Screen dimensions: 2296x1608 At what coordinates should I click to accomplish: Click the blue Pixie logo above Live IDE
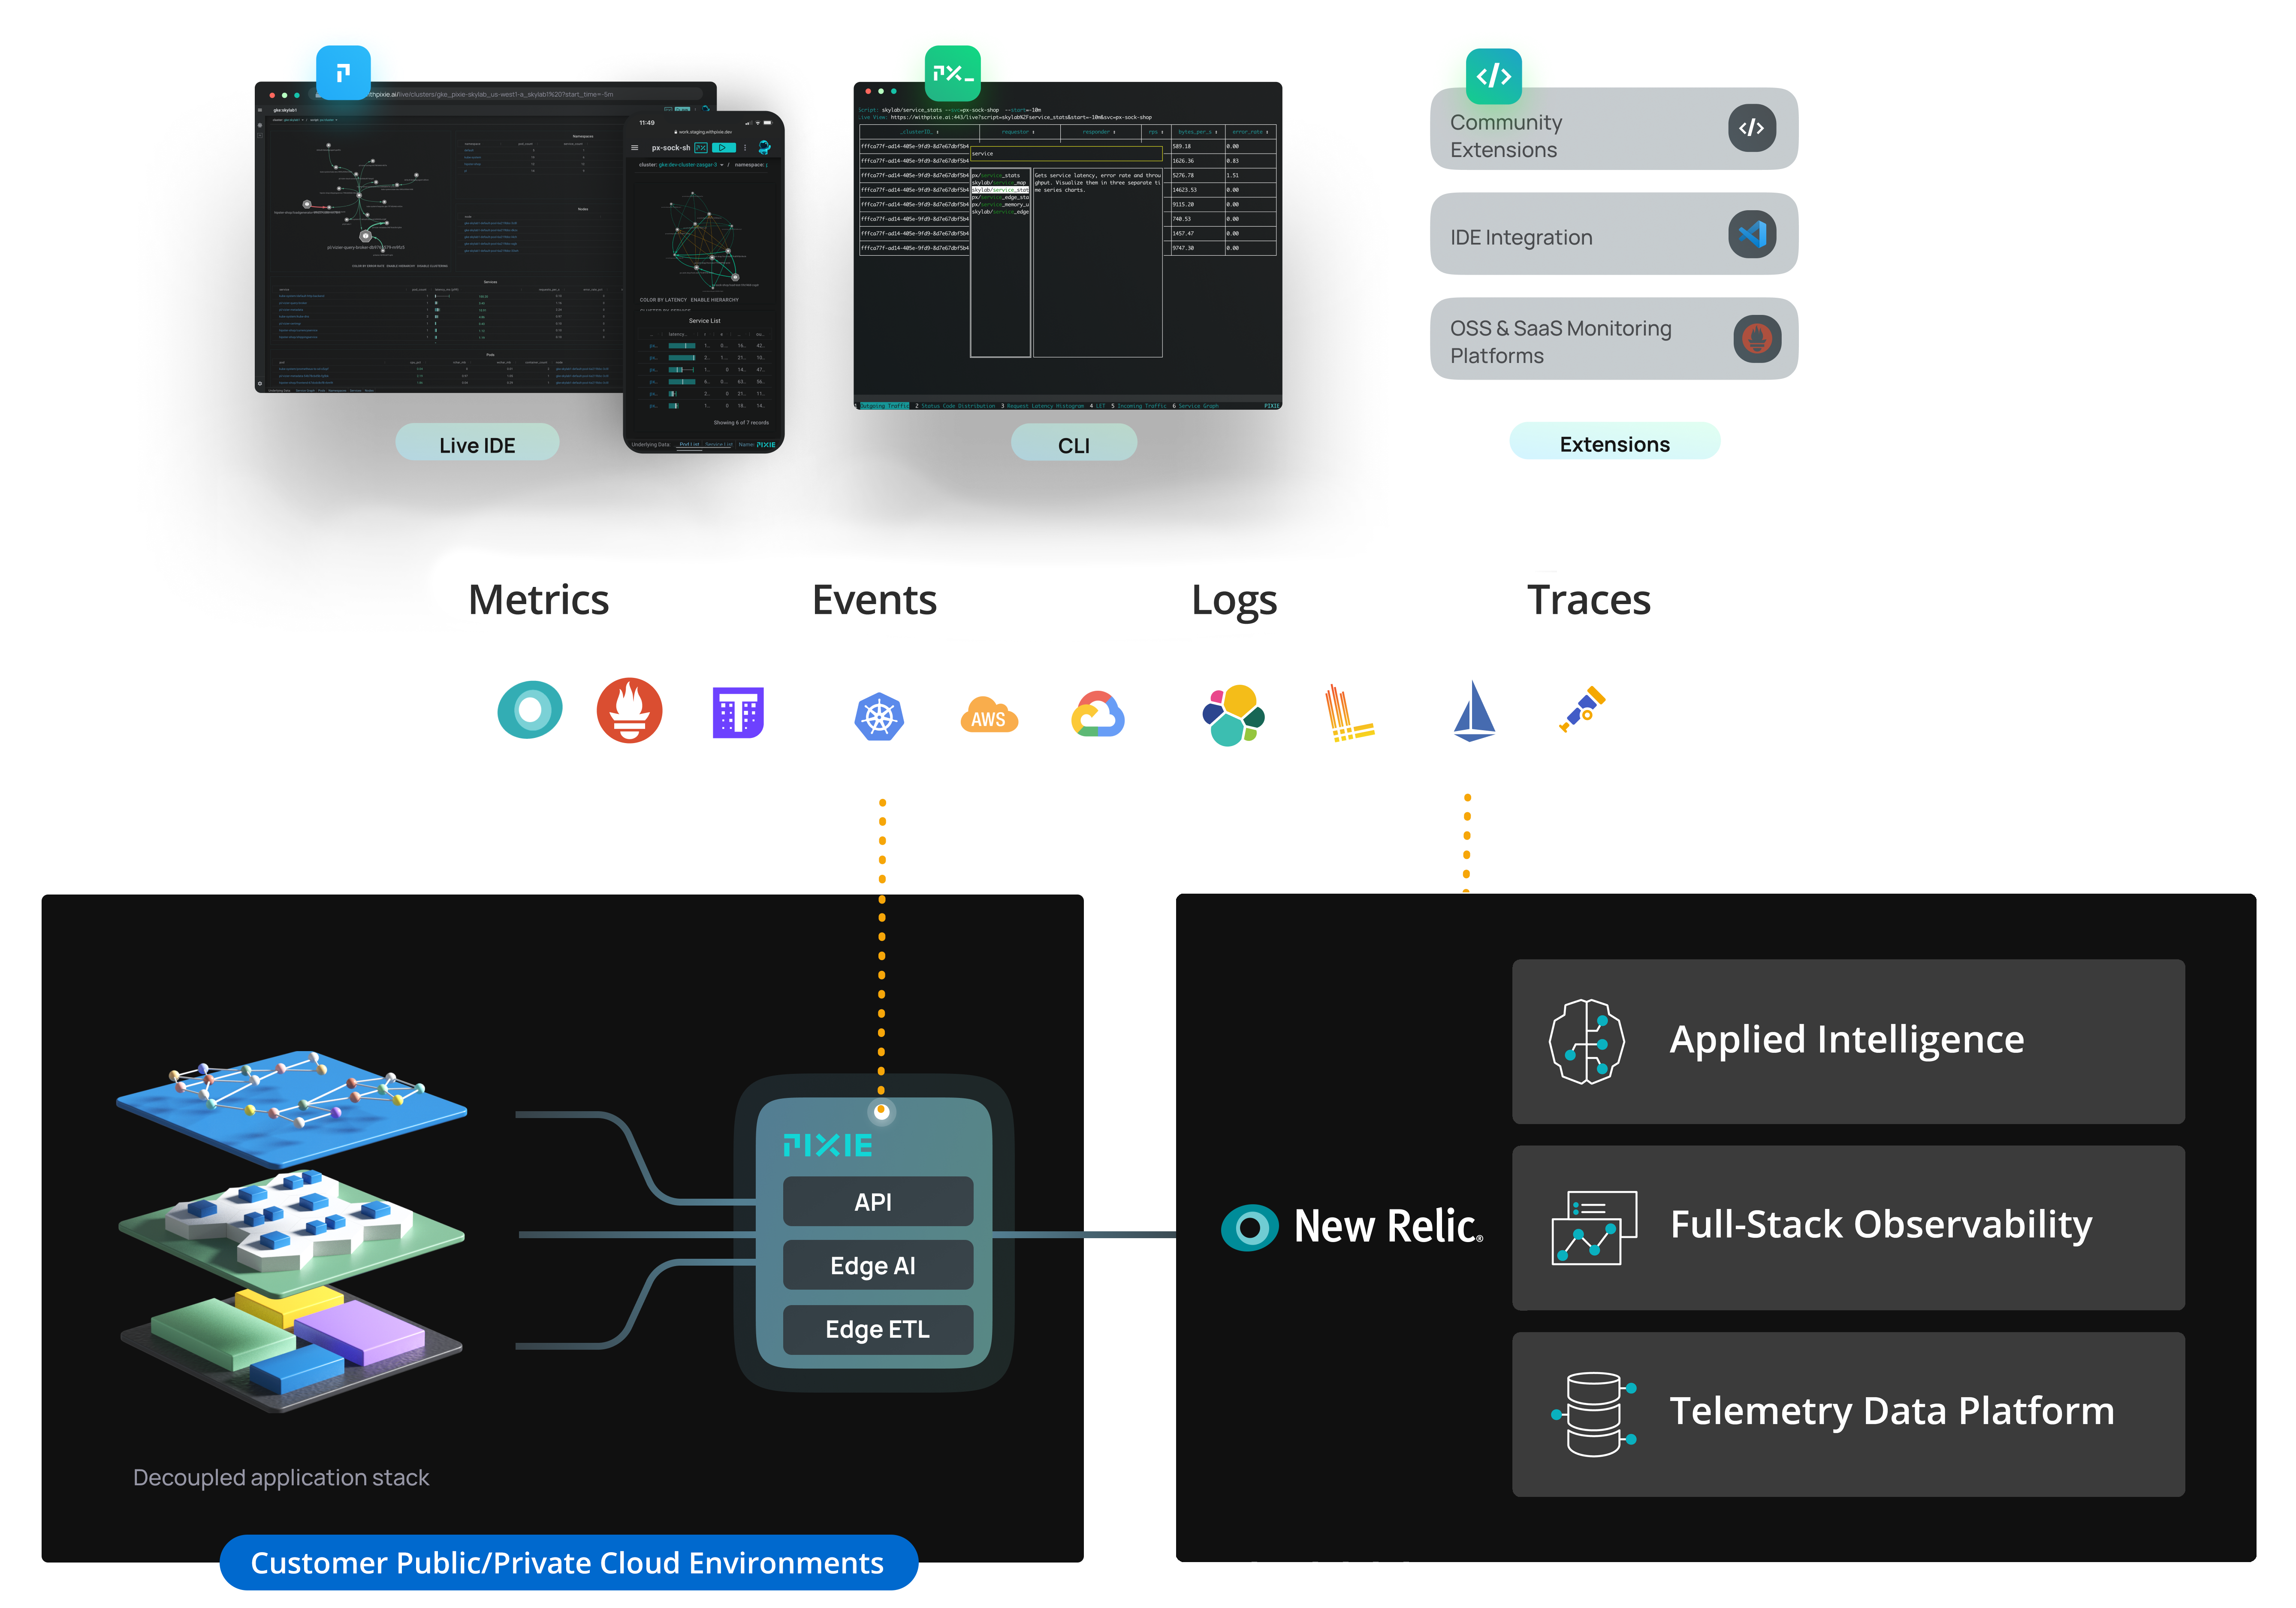pyautogui.click(x=343, y=72)
